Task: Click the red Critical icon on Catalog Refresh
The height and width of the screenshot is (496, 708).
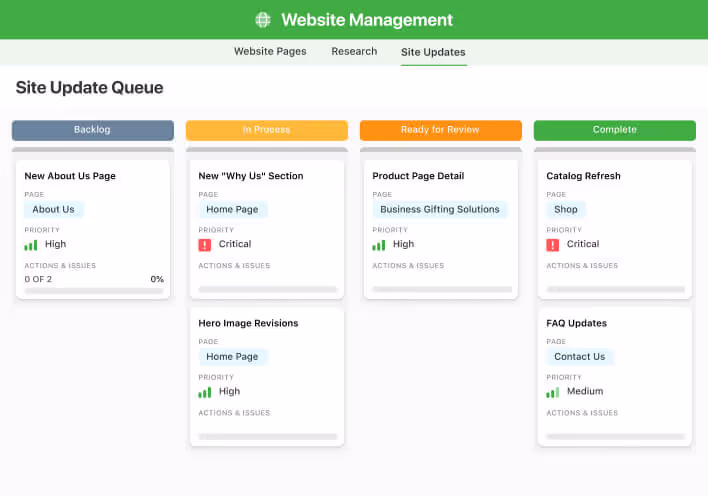Action: coord(553,244)
